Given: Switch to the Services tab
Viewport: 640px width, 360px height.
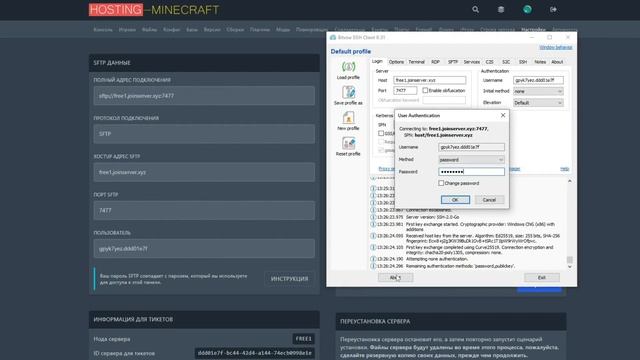Looking at the screenshot, I should (x=471, y=62).
